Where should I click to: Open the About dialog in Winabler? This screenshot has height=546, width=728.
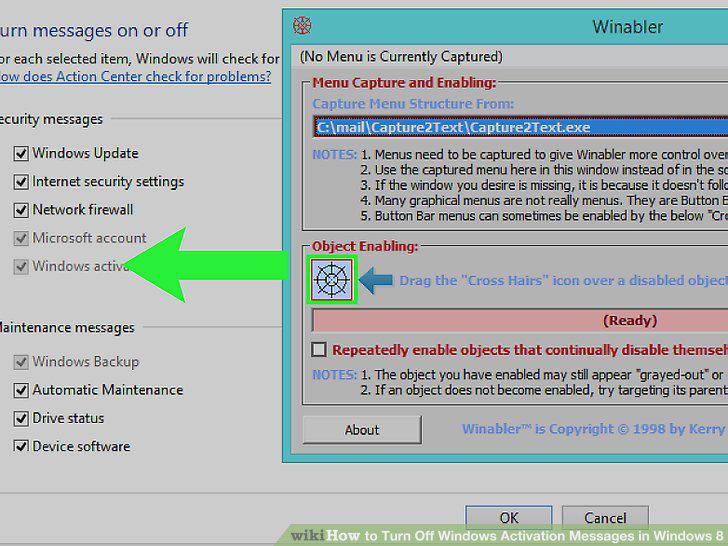[362, 430]
